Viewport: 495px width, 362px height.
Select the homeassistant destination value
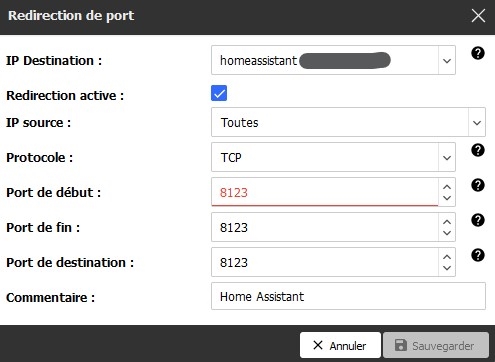click(x=258, y=61)
